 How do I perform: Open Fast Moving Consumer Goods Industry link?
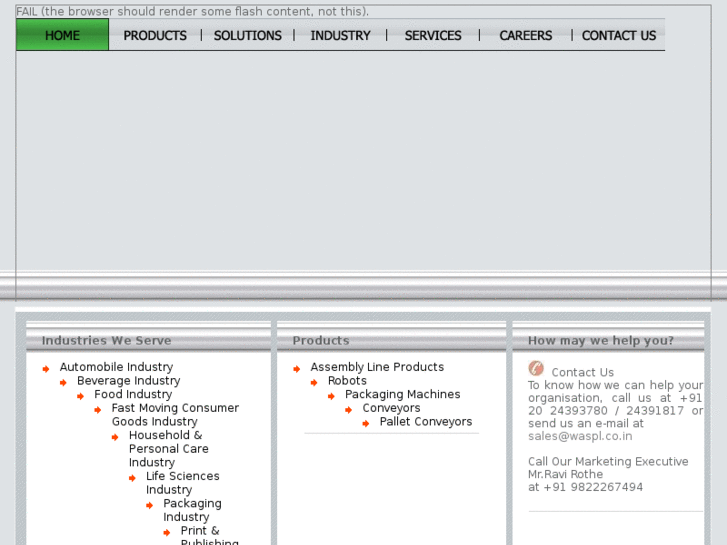pos(175,415)
